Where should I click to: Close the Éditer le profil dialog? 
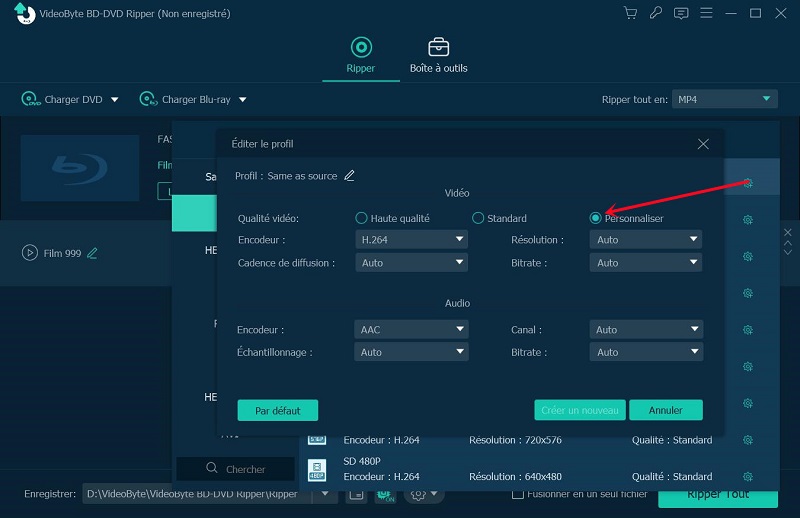pyautogui.click(x=703, y=144)
